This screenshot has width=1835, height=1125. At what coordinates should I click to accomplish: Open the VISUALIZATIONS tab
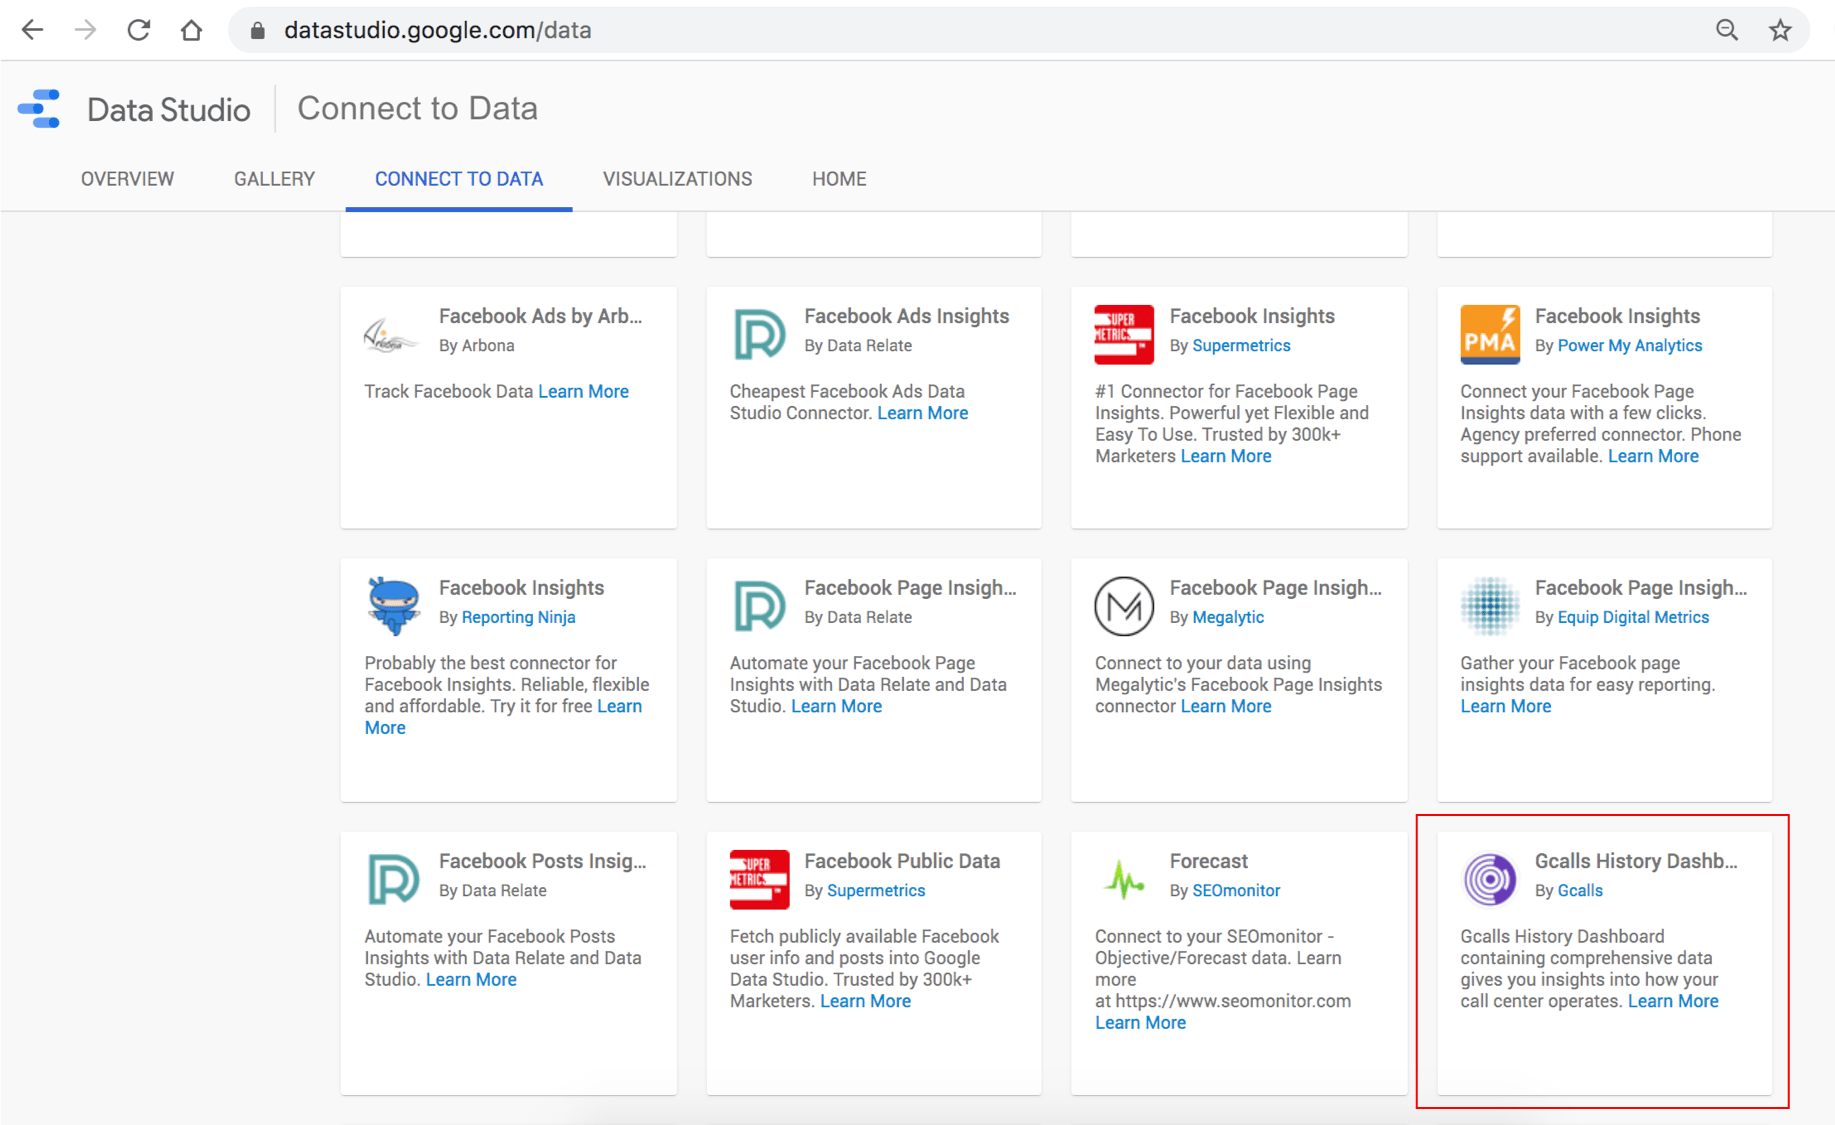677,179
